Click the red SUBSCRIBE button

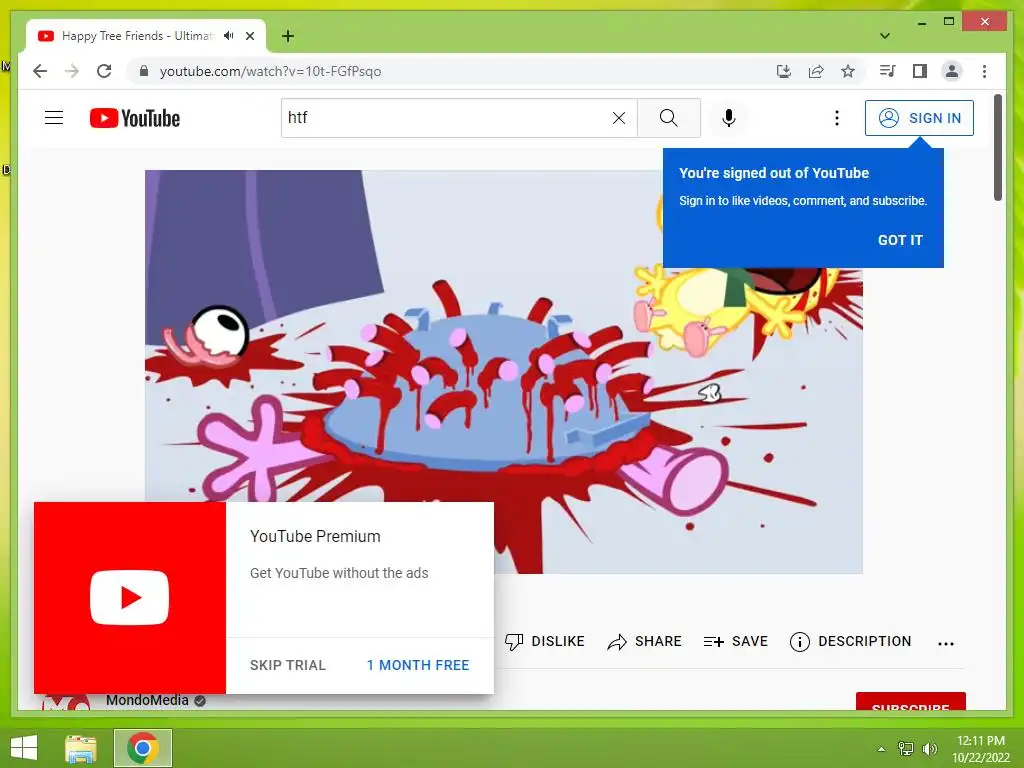tap(910, 702)
